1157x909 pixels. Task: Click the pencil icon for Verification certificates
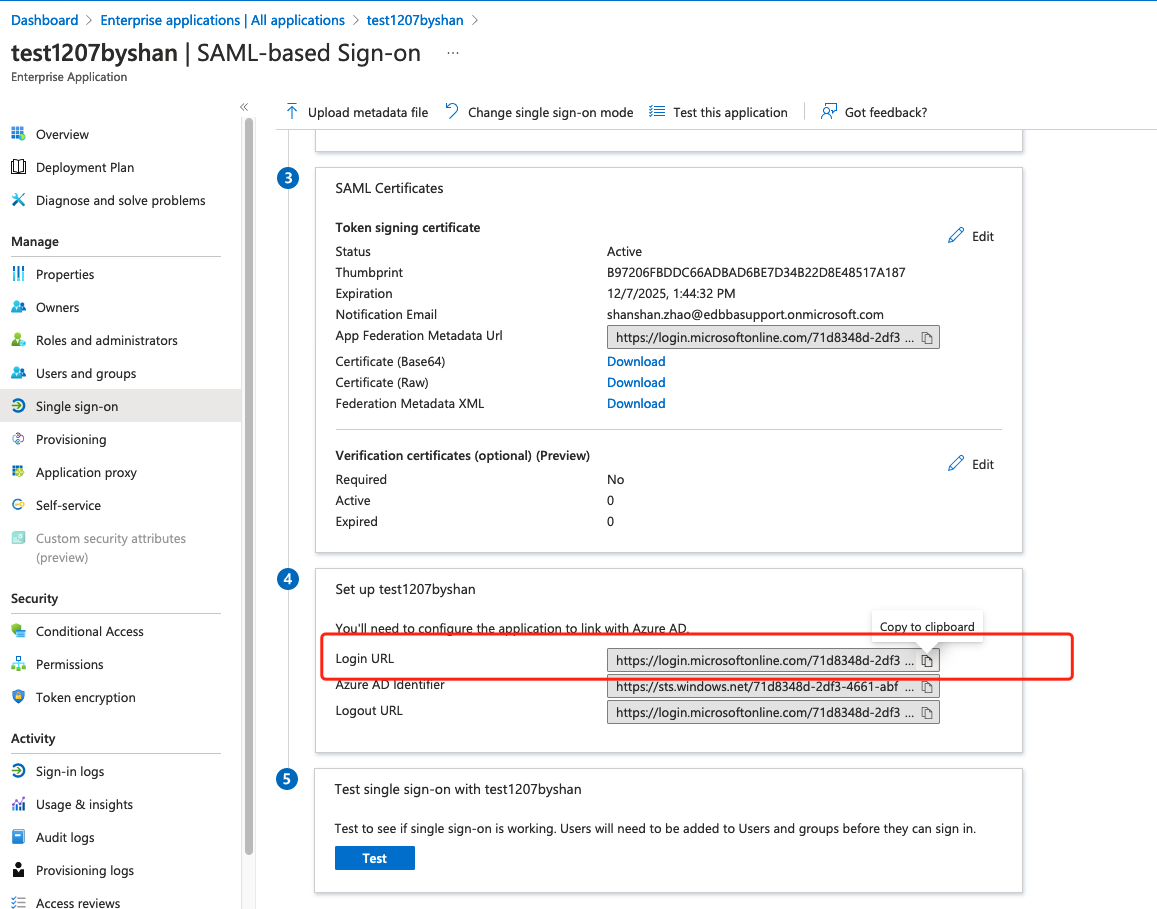(x=956, y=463)
